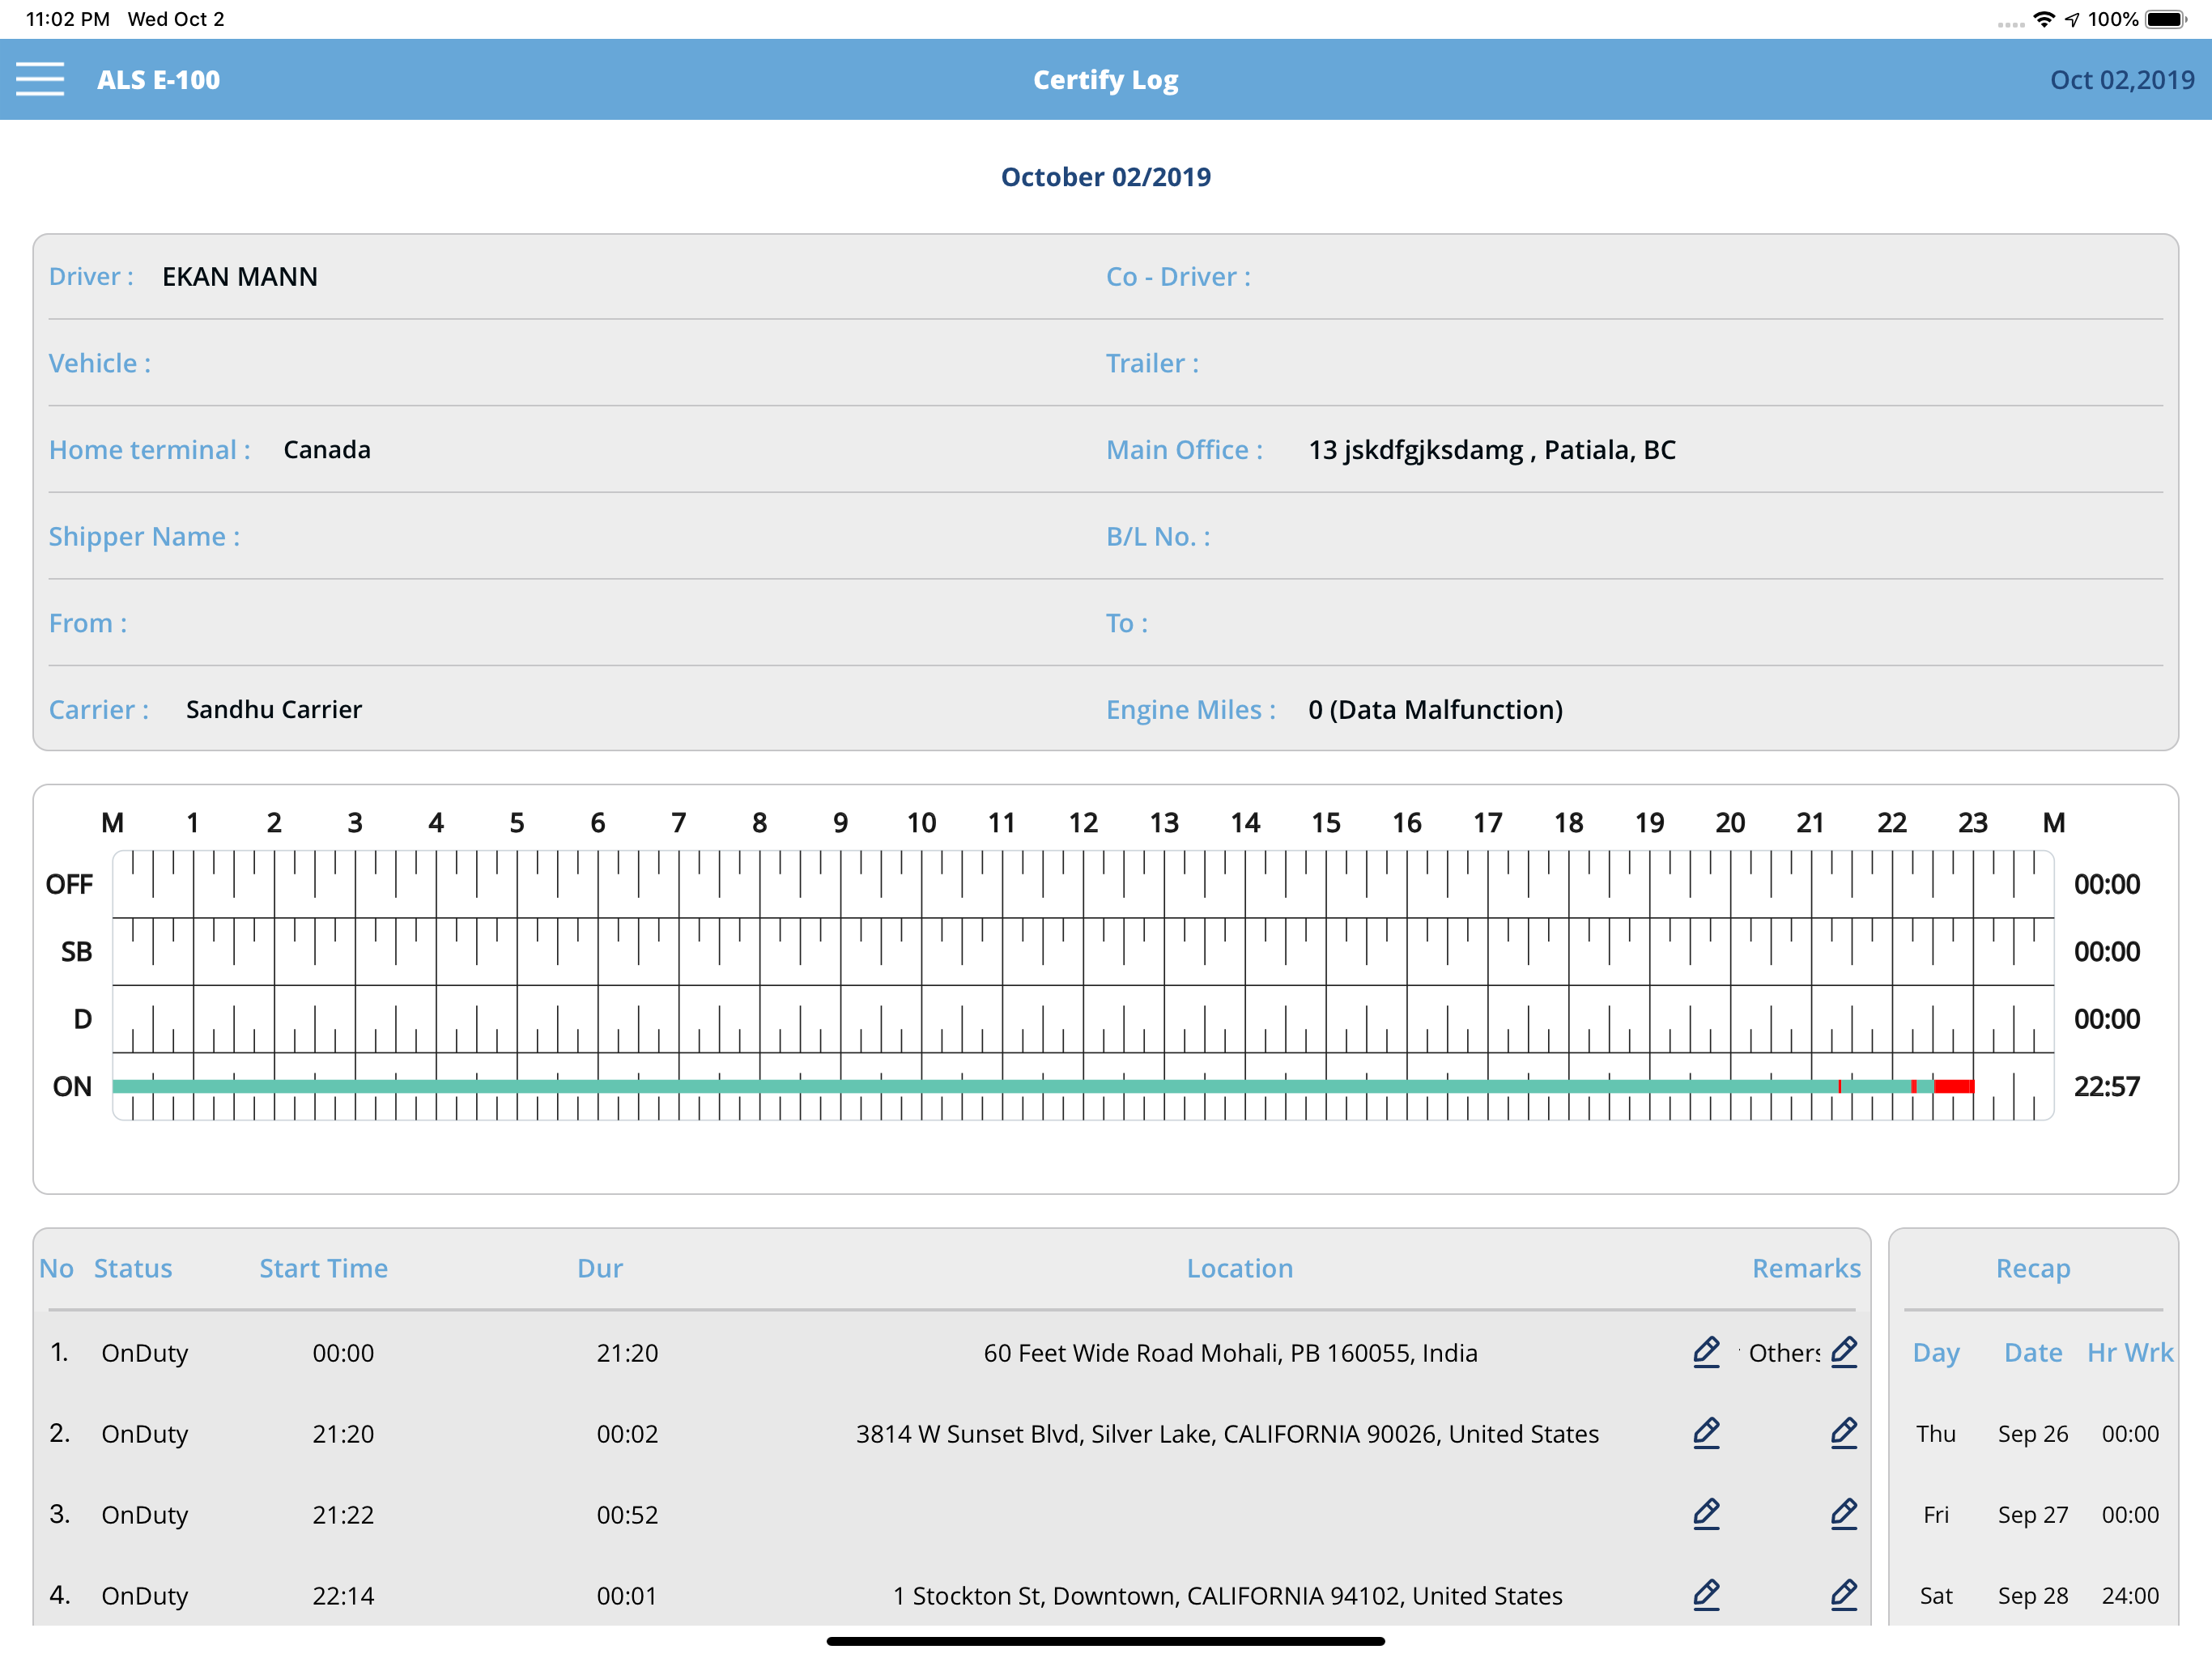Edit location pencil for row 1 OnDuty 00:00
The width and height of the screenshot is (2212, 1658).
point(1706,1352)
